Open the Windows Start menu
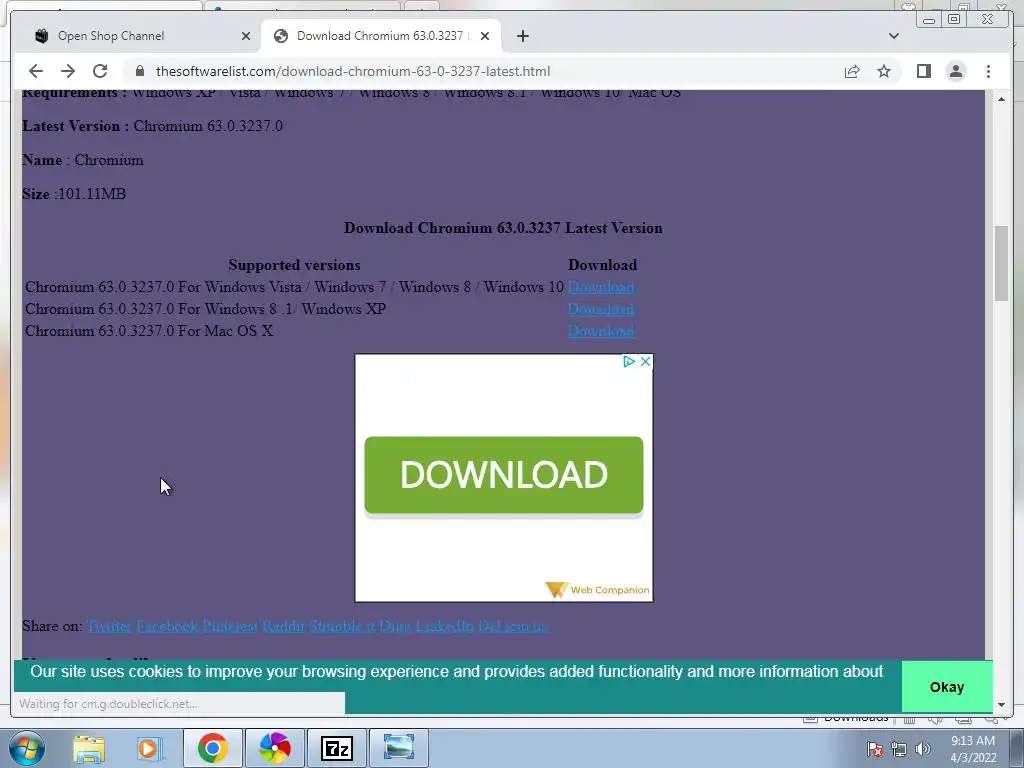The height and width of the screenshot is (768, 1024). (26, 748)
